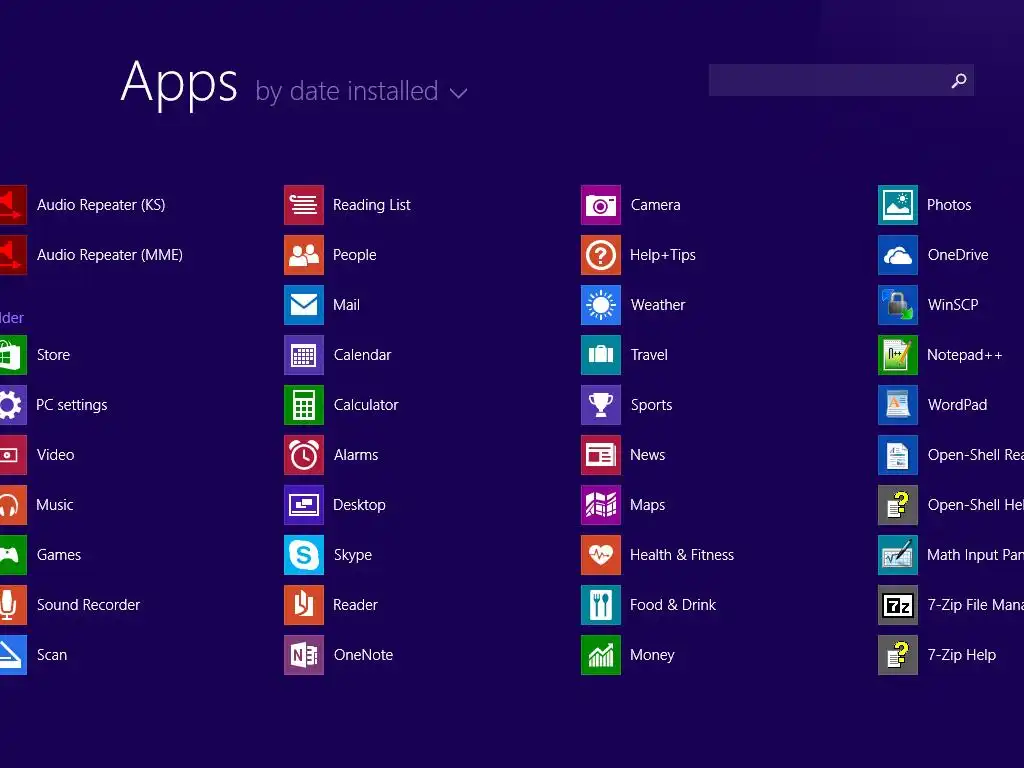
Task: Click the 'PC settings' label
Action: (72, 405)
